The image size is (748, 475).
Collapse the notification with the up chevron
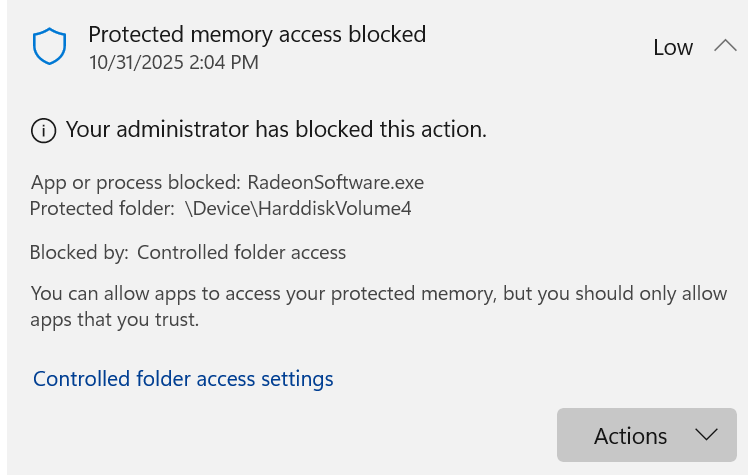click(x=725, y=46)
